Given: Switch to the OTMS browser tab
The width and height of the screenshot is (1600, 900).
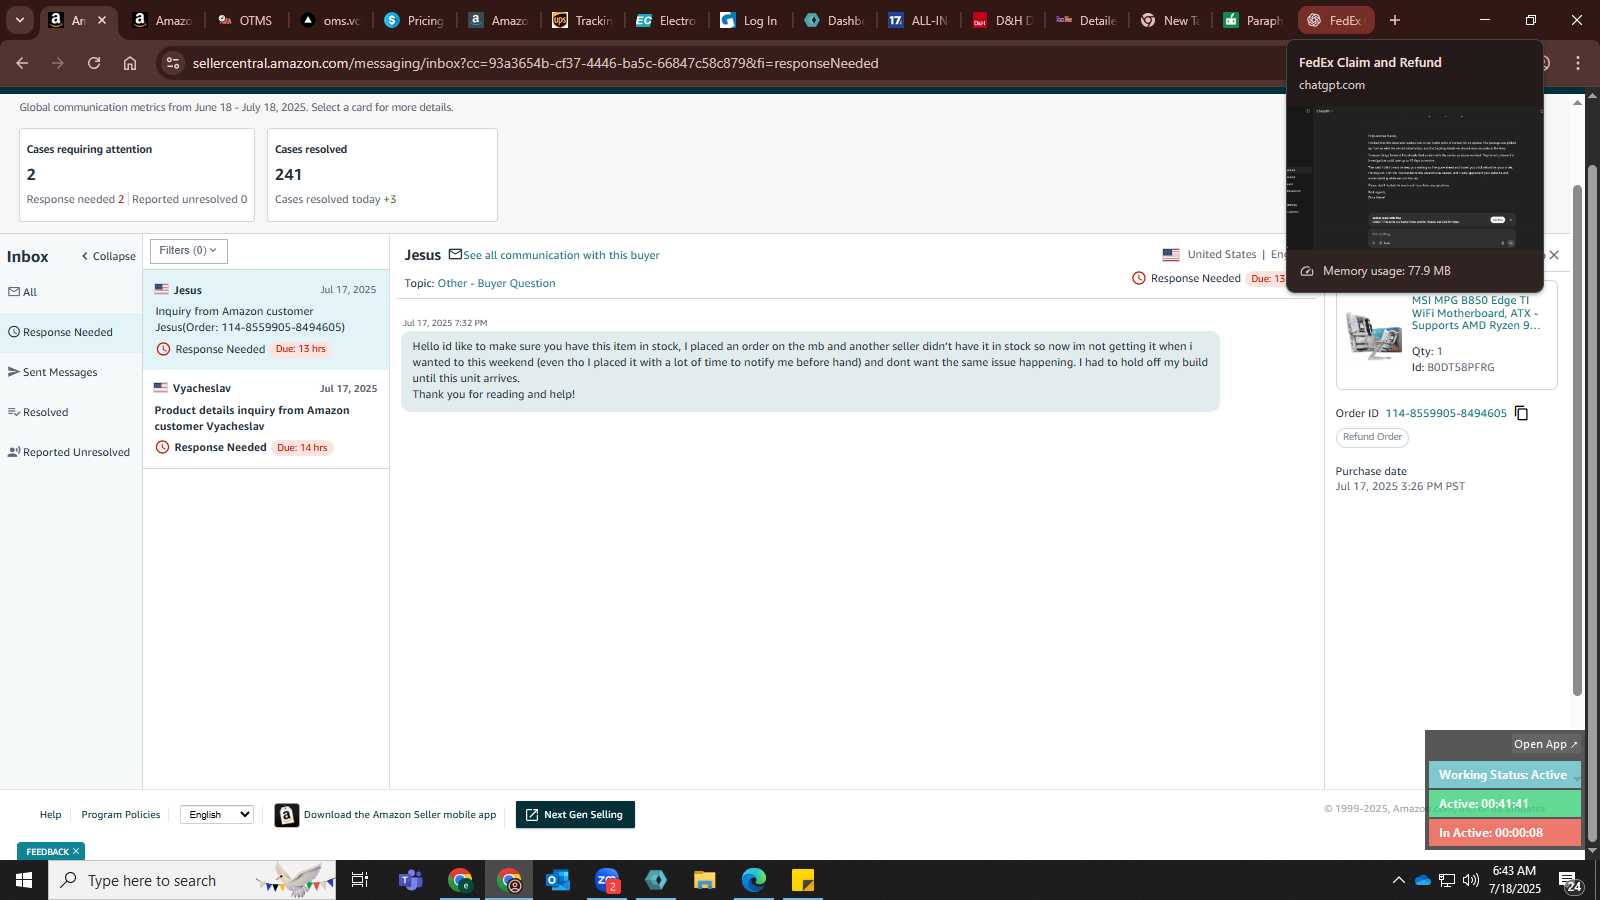Looking at the screenshot, I should click(x=245, y=20).
